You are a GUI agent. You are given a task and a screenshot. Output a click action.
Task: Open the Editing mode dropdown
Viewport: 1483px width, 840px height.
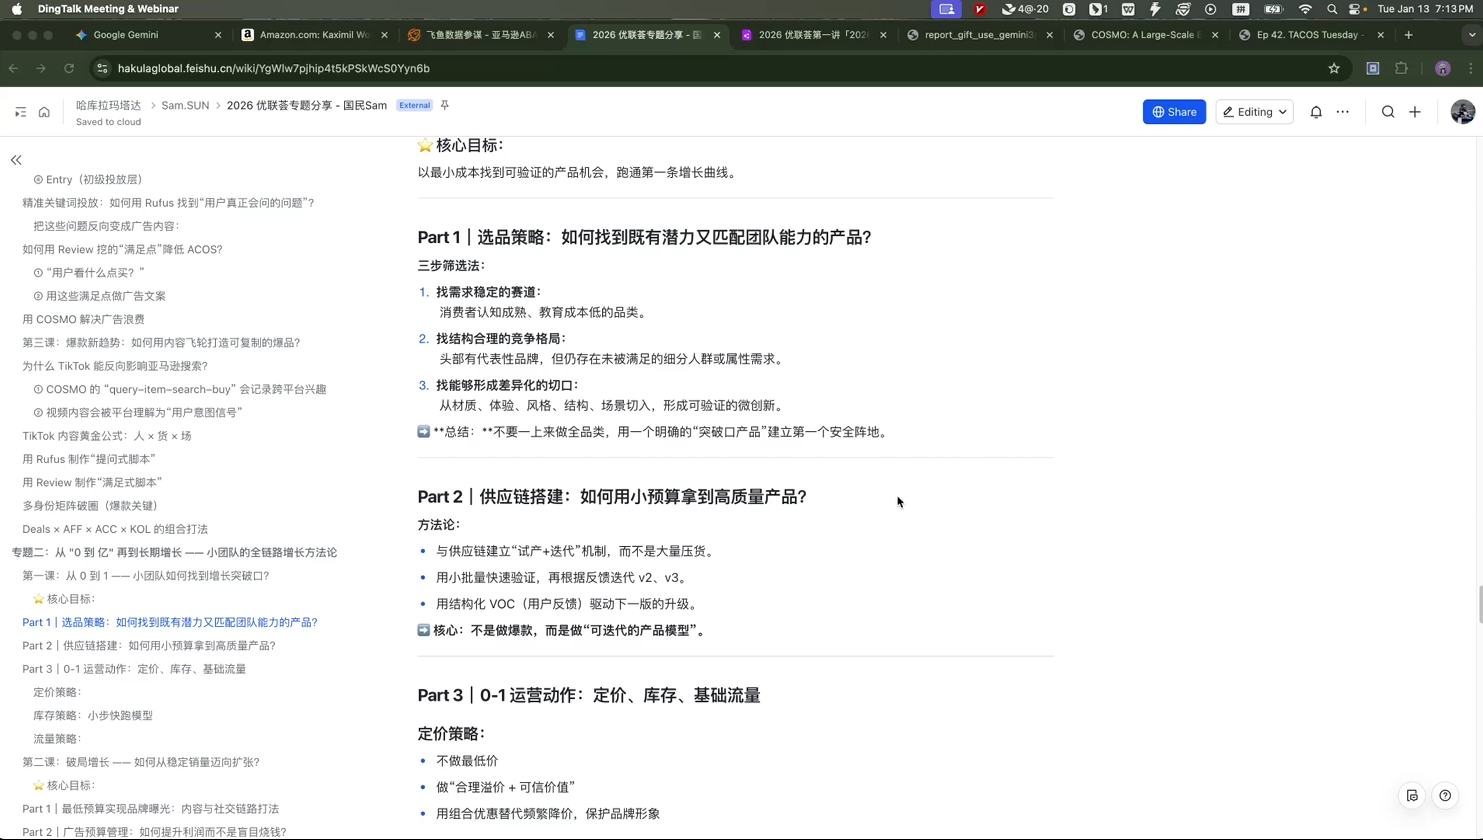click(1254, 112)
